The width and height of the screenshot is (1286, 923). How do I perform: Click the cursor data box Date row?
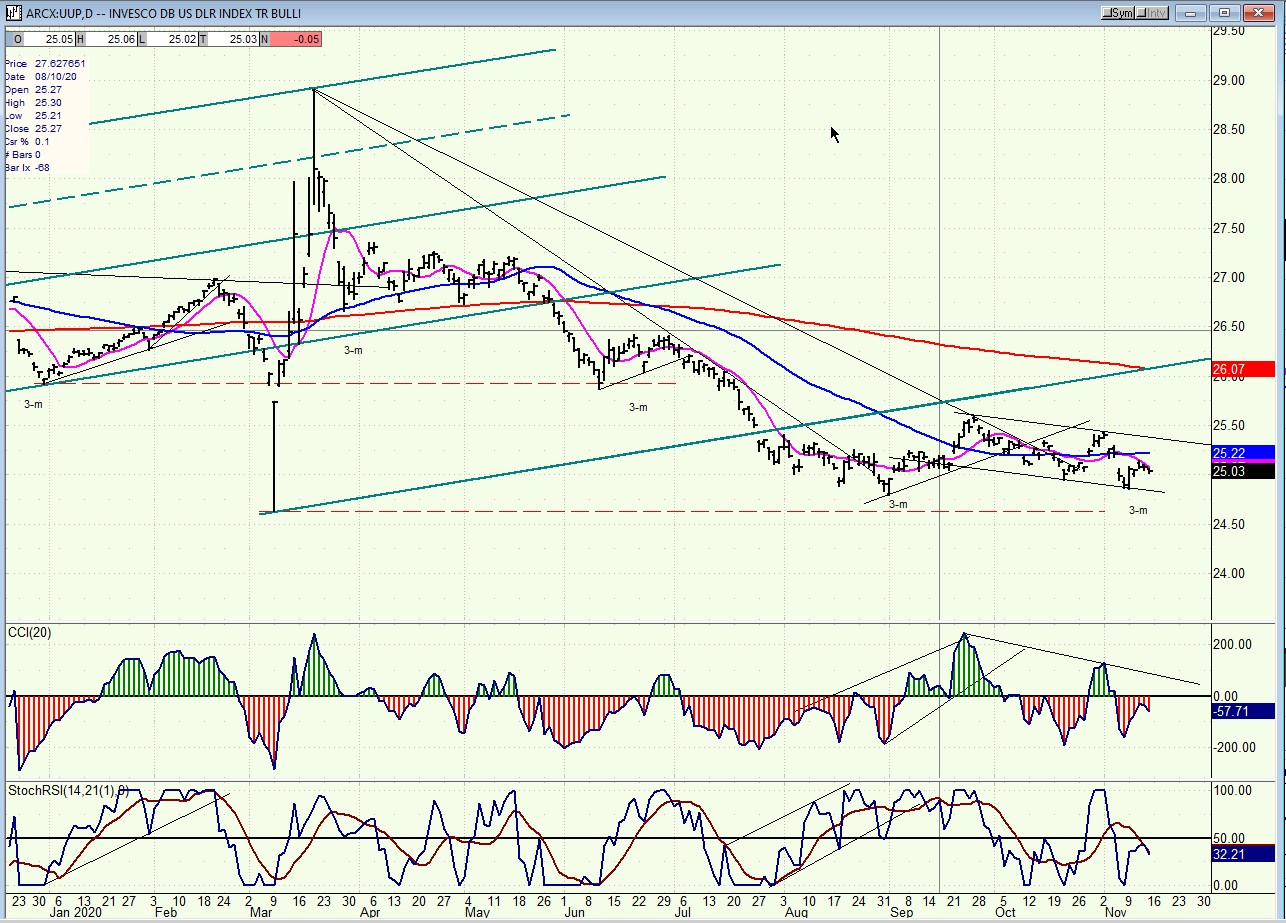[40, 77]
